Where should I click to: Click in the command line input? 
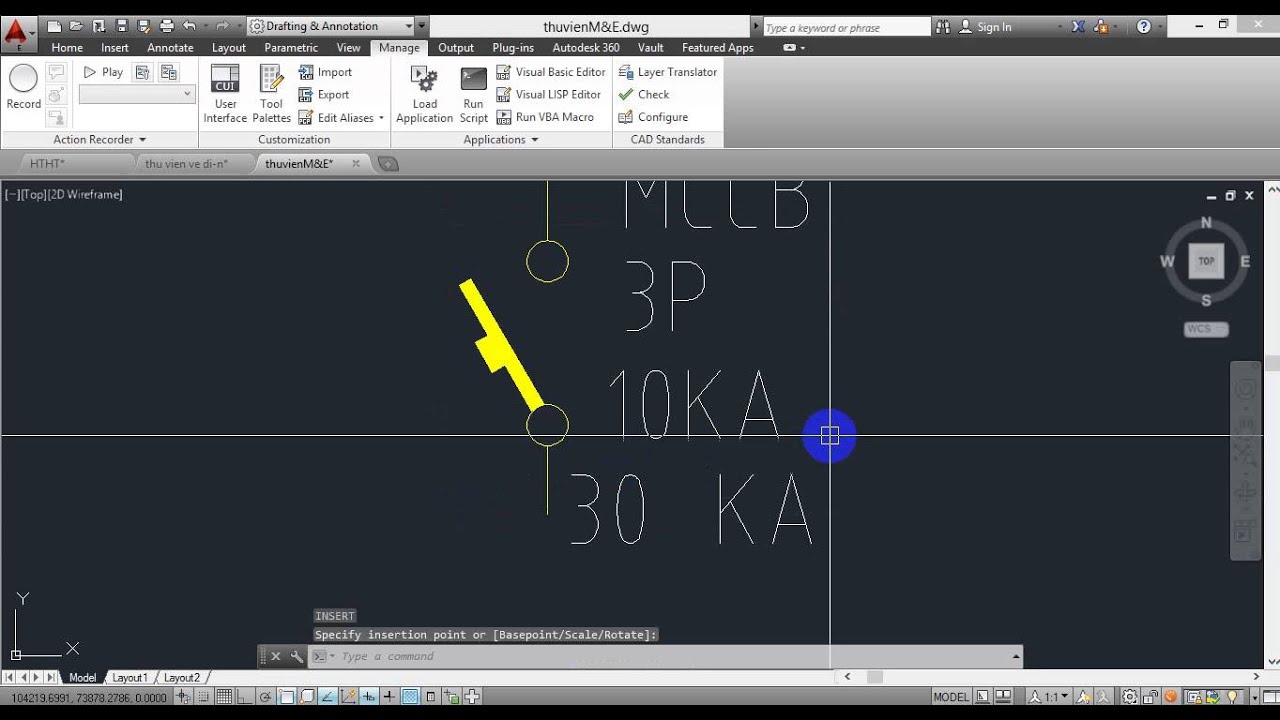click(670, 656)
